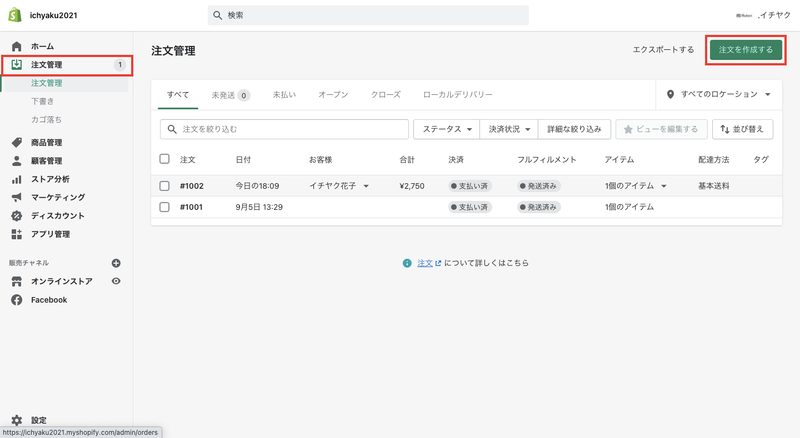The image size is (800, 438).
Task: Click 詳細な絞り込み button
Action: (x=574, y=129)
